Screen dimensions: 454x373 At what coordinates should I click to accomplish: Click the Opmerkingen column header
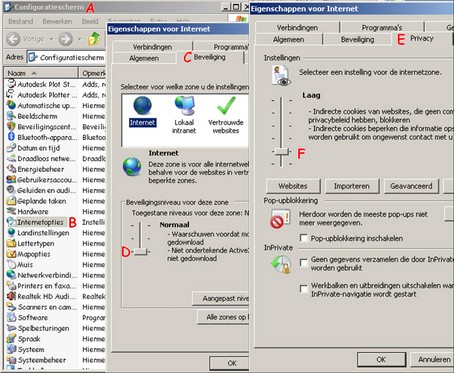tap(92, 73)
